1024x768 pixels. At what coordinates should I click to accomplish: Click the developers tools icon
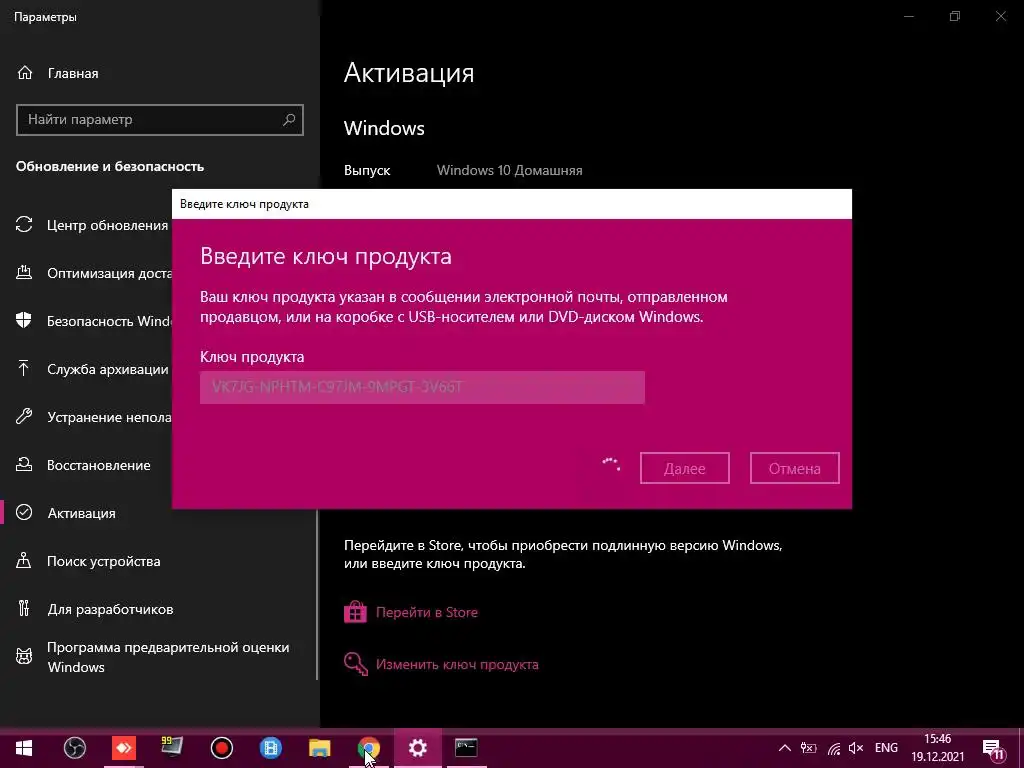(24, 609)
